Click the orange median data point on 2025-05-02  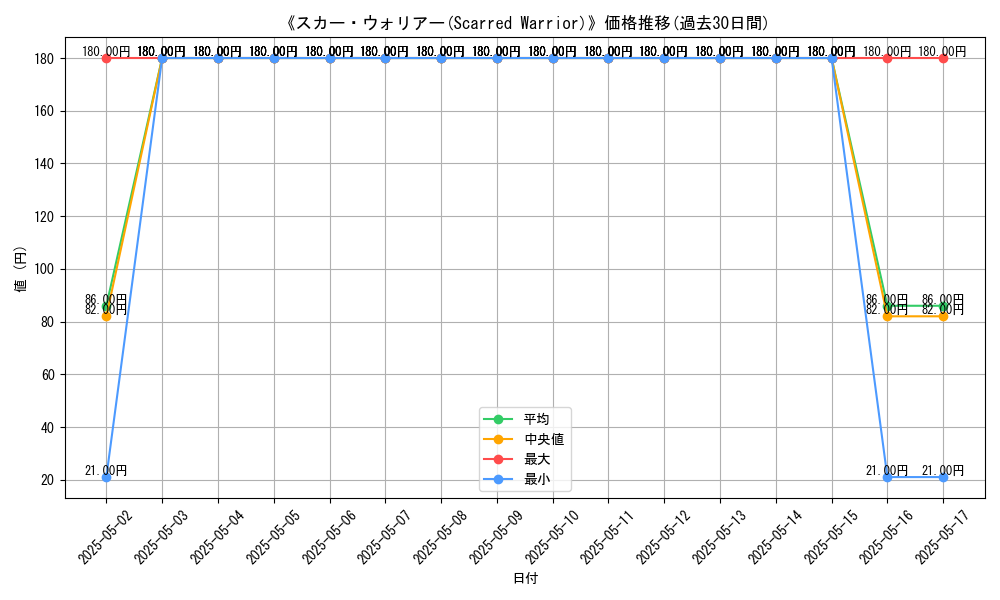(107, 316)
